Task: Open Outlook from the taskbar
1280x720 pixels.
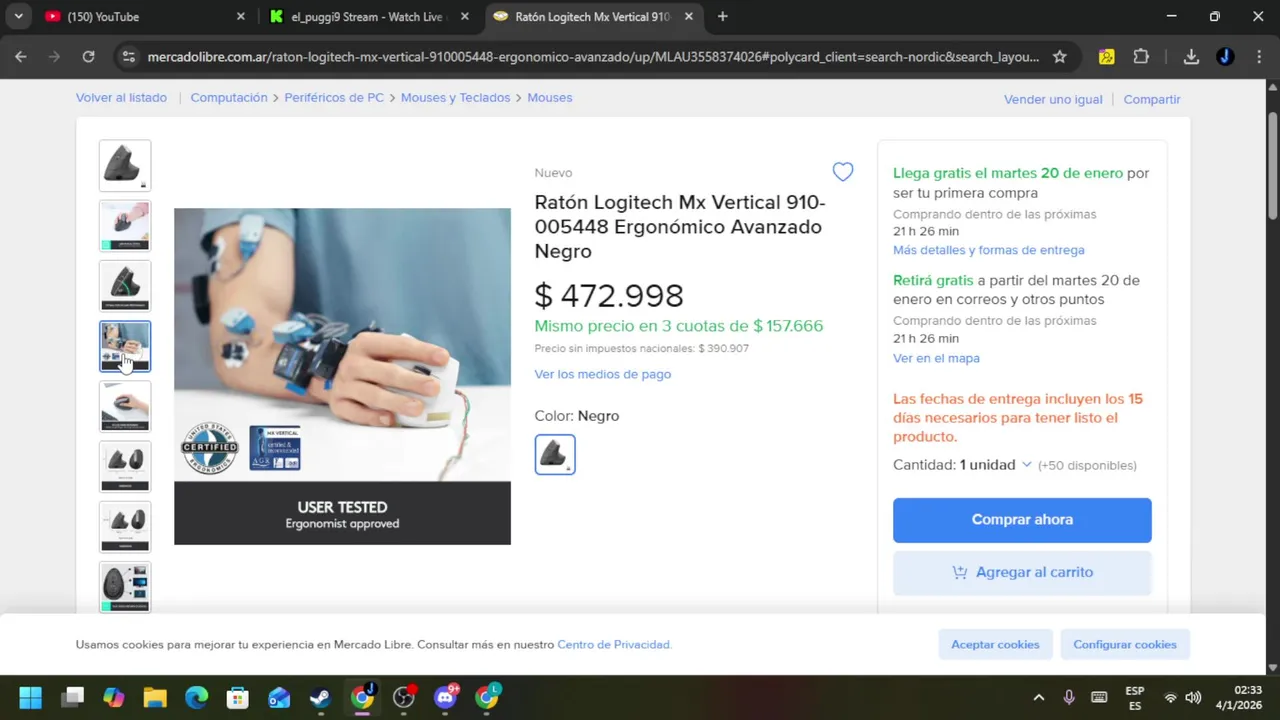Action: click(x=279, y=697)
